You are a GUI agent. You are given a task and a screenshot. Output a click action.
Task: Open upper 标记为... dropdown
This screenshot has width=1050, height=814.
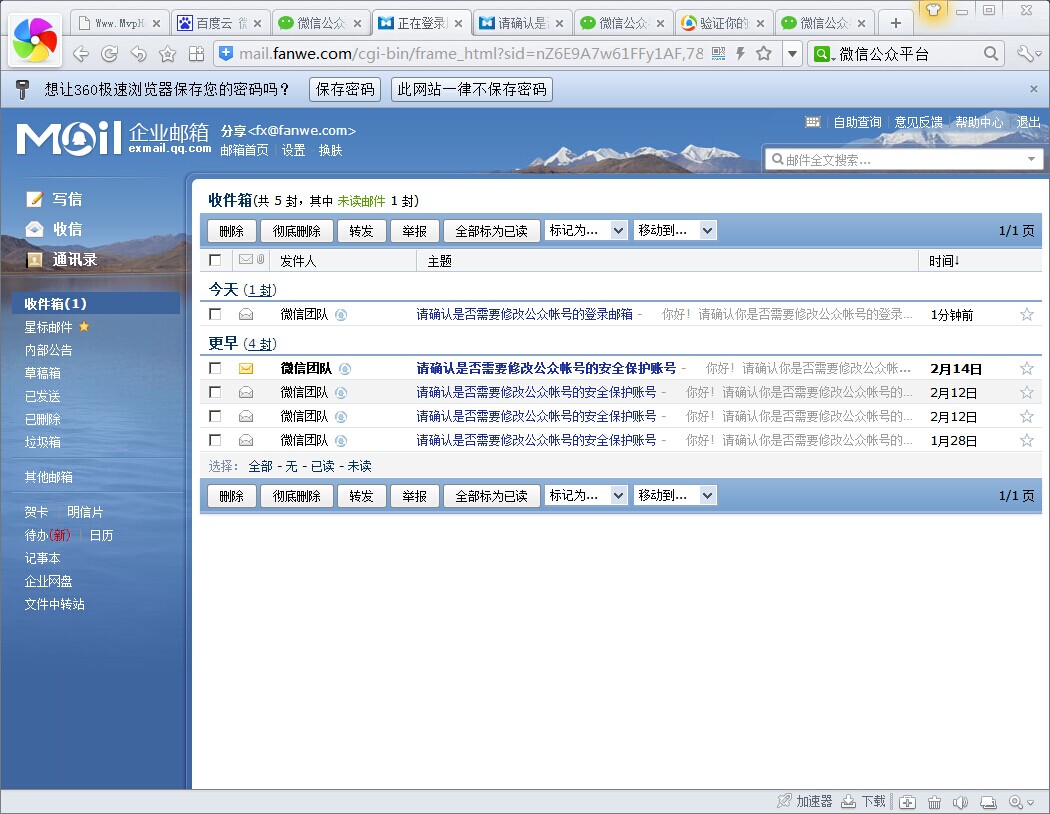[586, 230]
